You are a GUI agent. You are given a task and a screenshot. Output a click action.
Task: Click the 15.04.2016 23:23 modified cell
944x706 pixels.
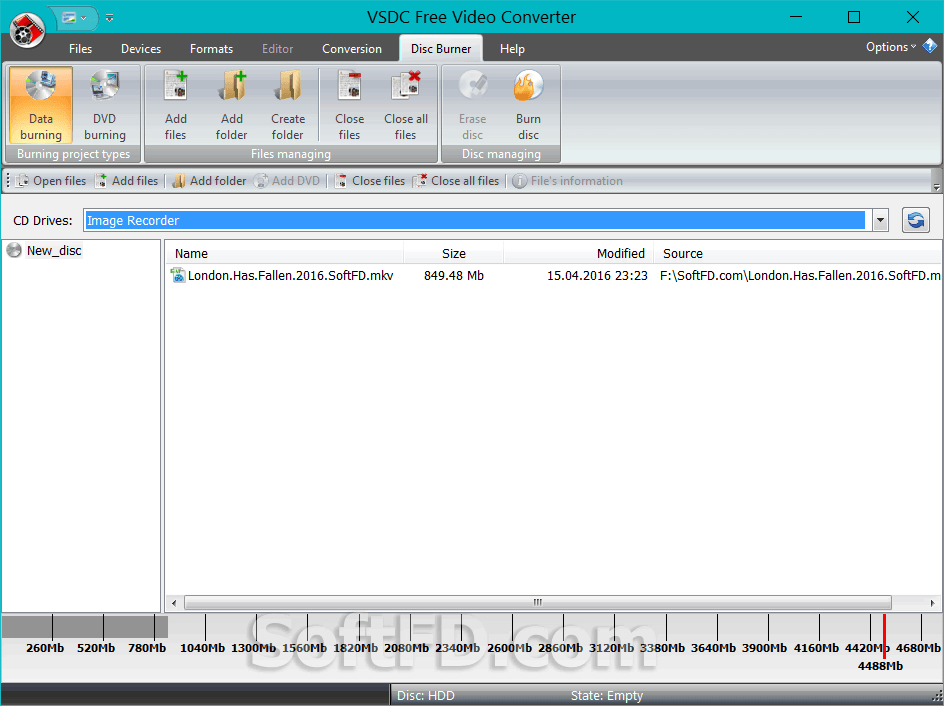[597, 276]
